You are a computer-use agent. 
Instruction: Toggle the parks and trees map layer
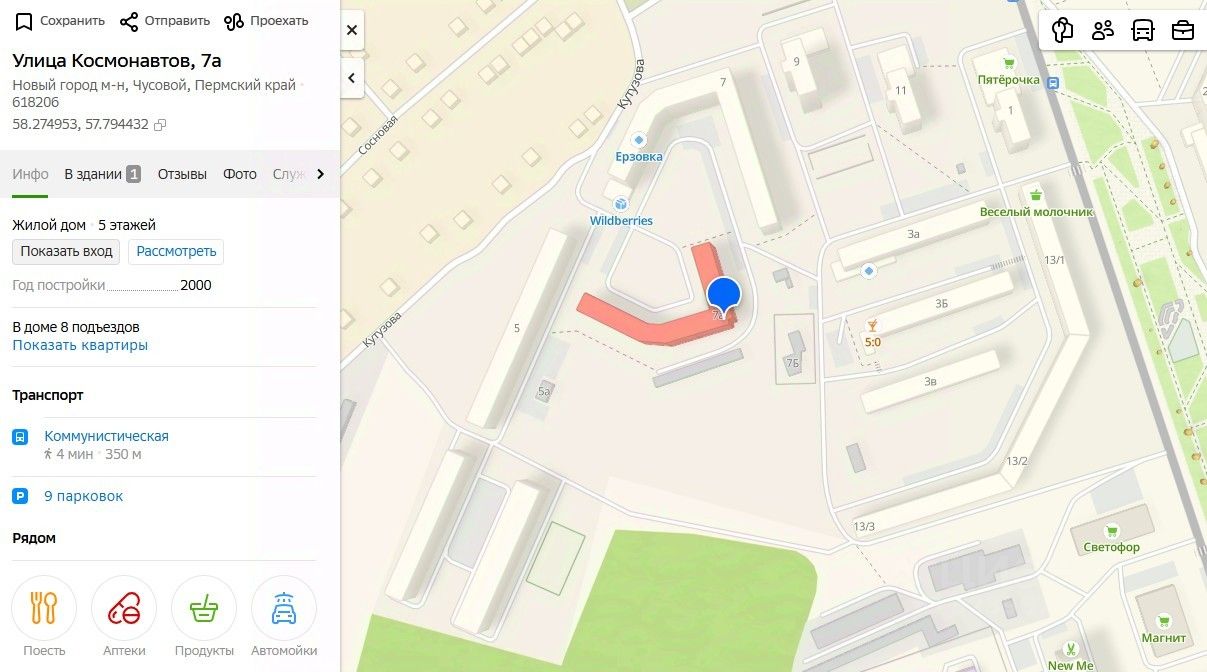tap(1063, 30)
